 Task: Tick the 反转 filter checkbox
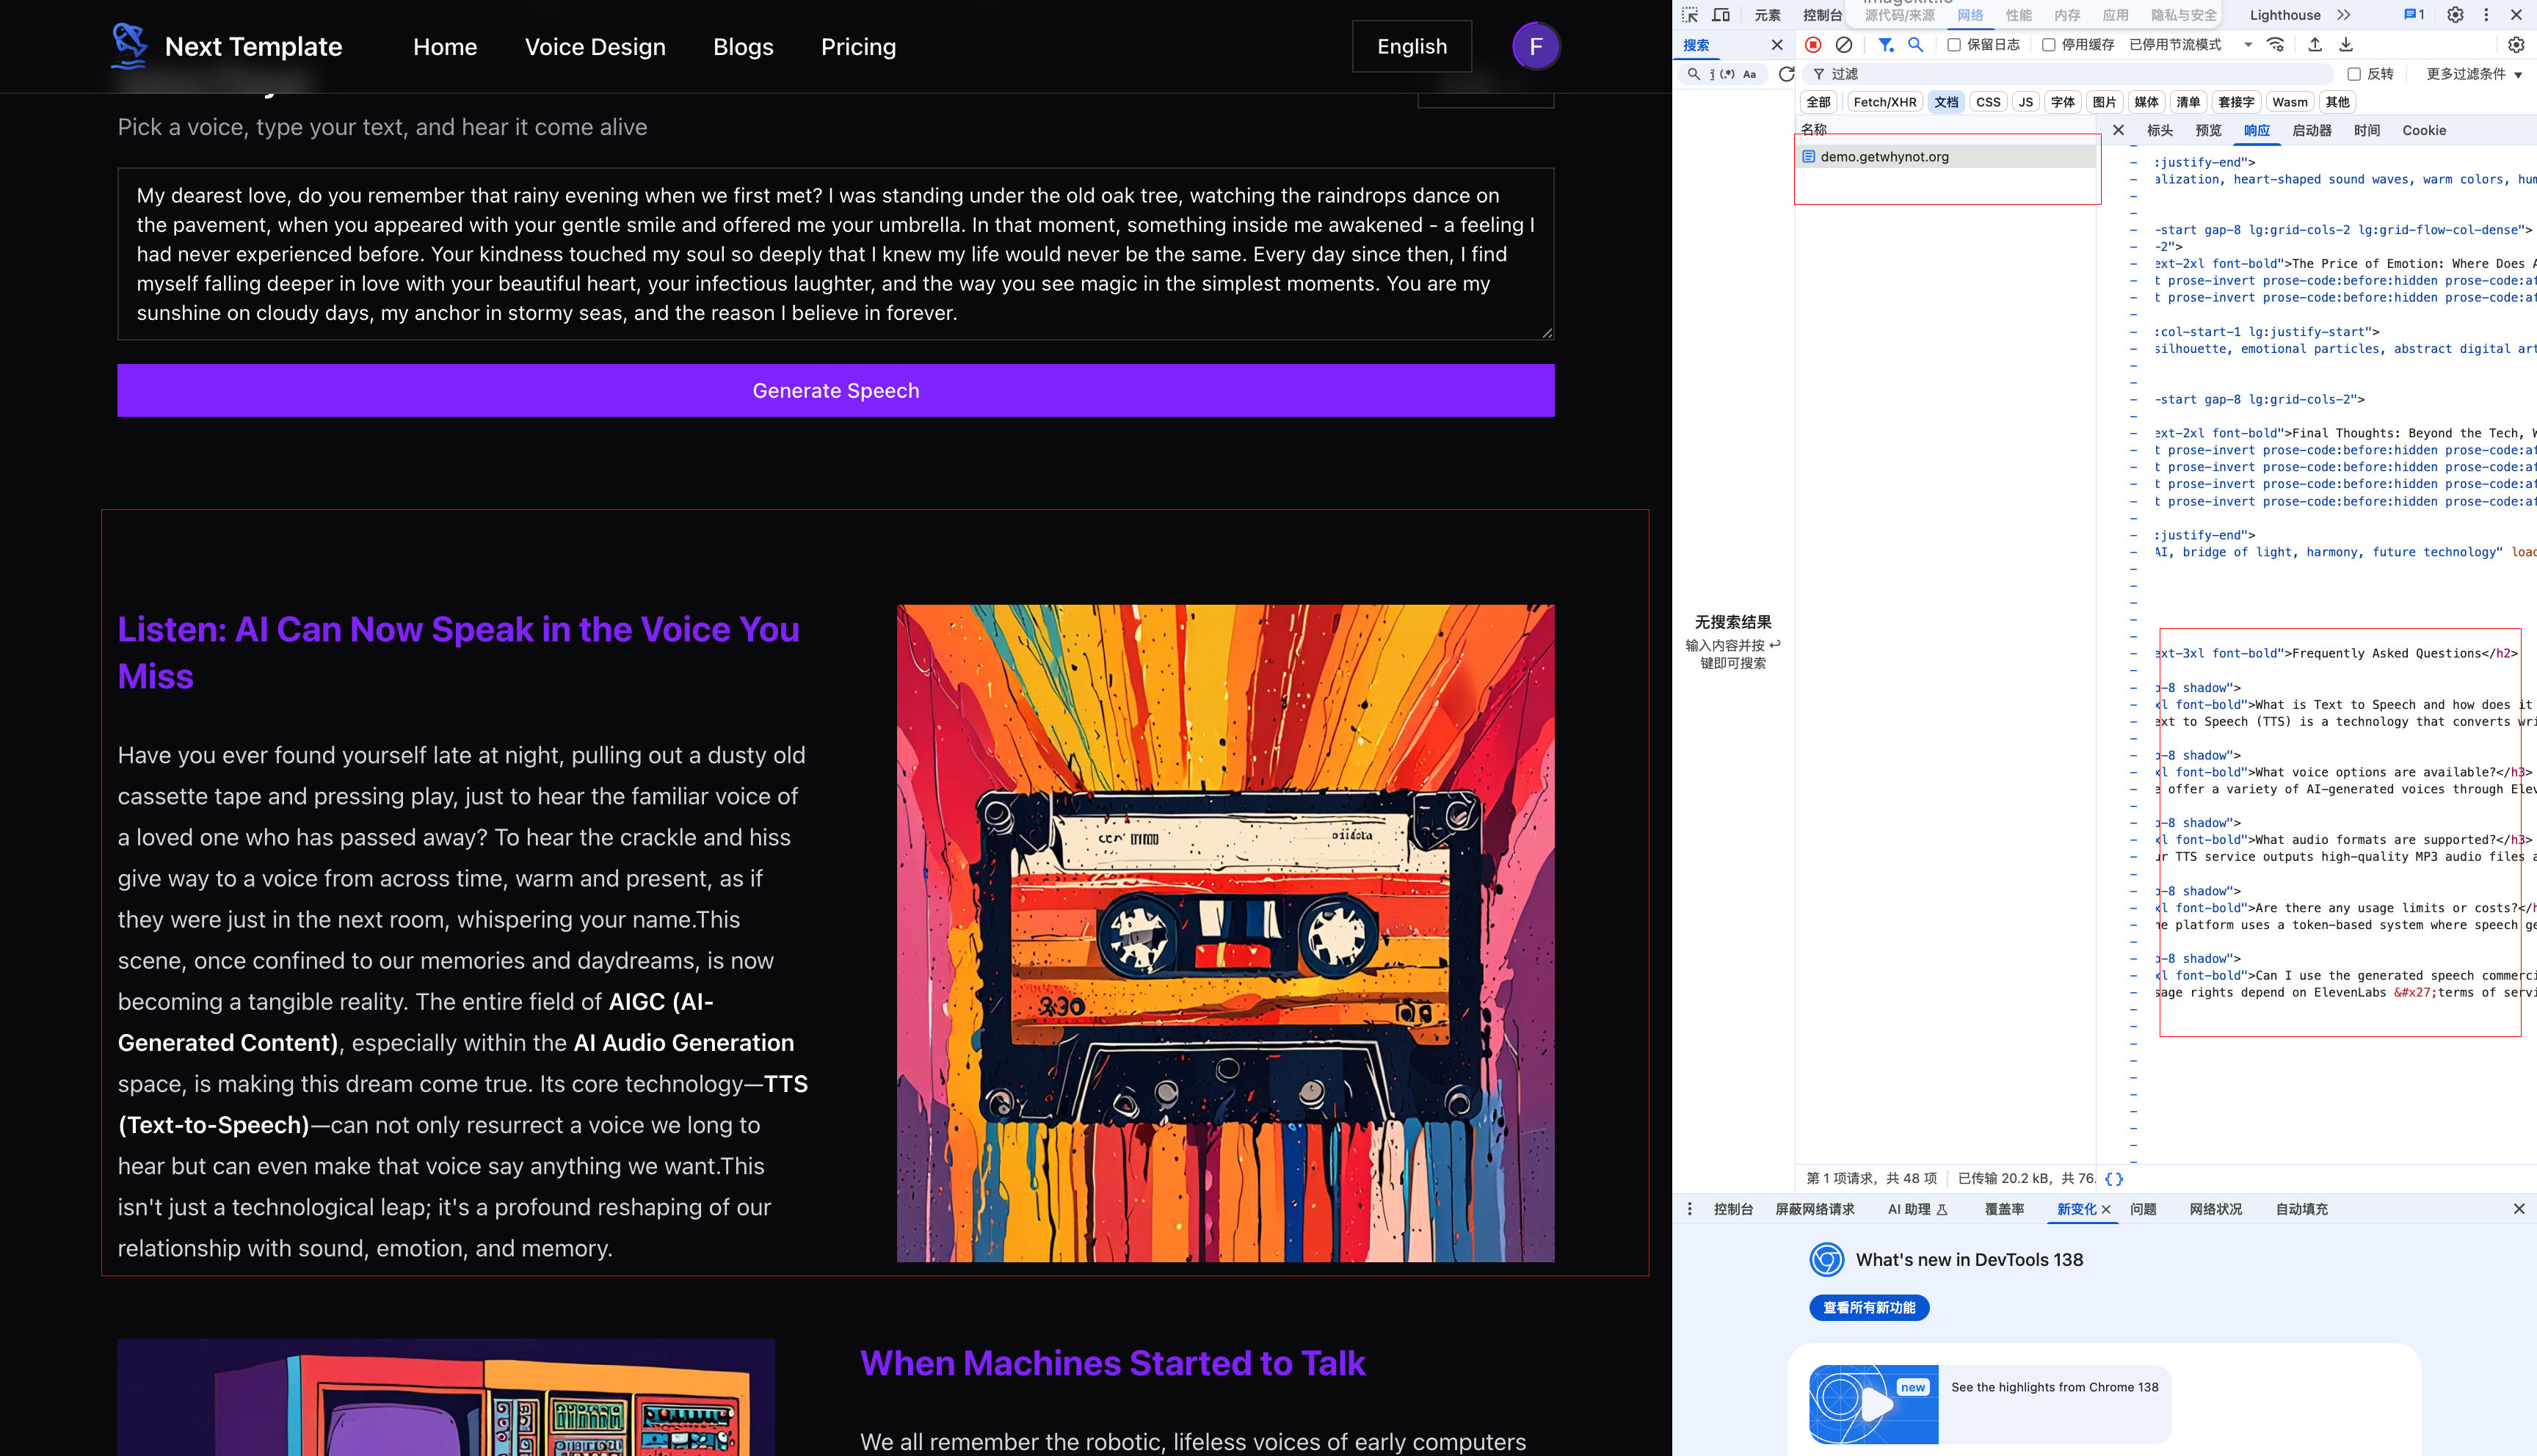click(x=2354, y=74)
